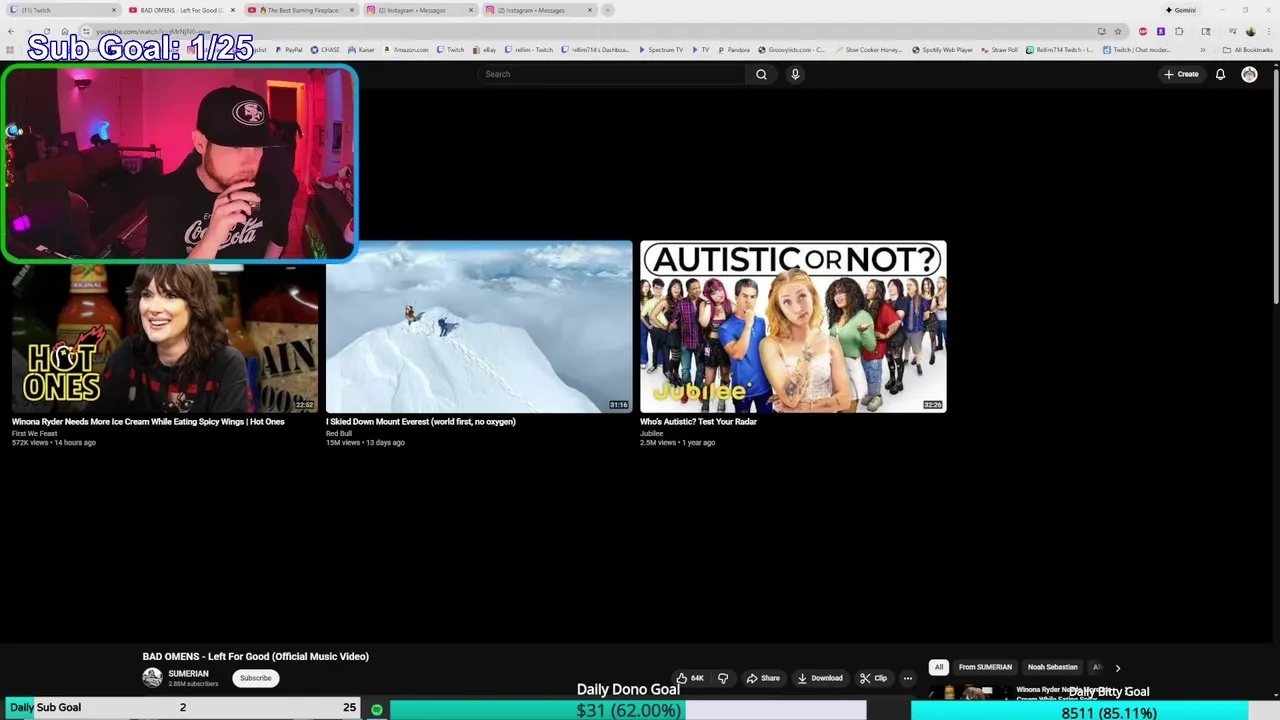1280x720 pixels.
Task: Share the BAD OMENS video
Action: [x=763, y=678]
